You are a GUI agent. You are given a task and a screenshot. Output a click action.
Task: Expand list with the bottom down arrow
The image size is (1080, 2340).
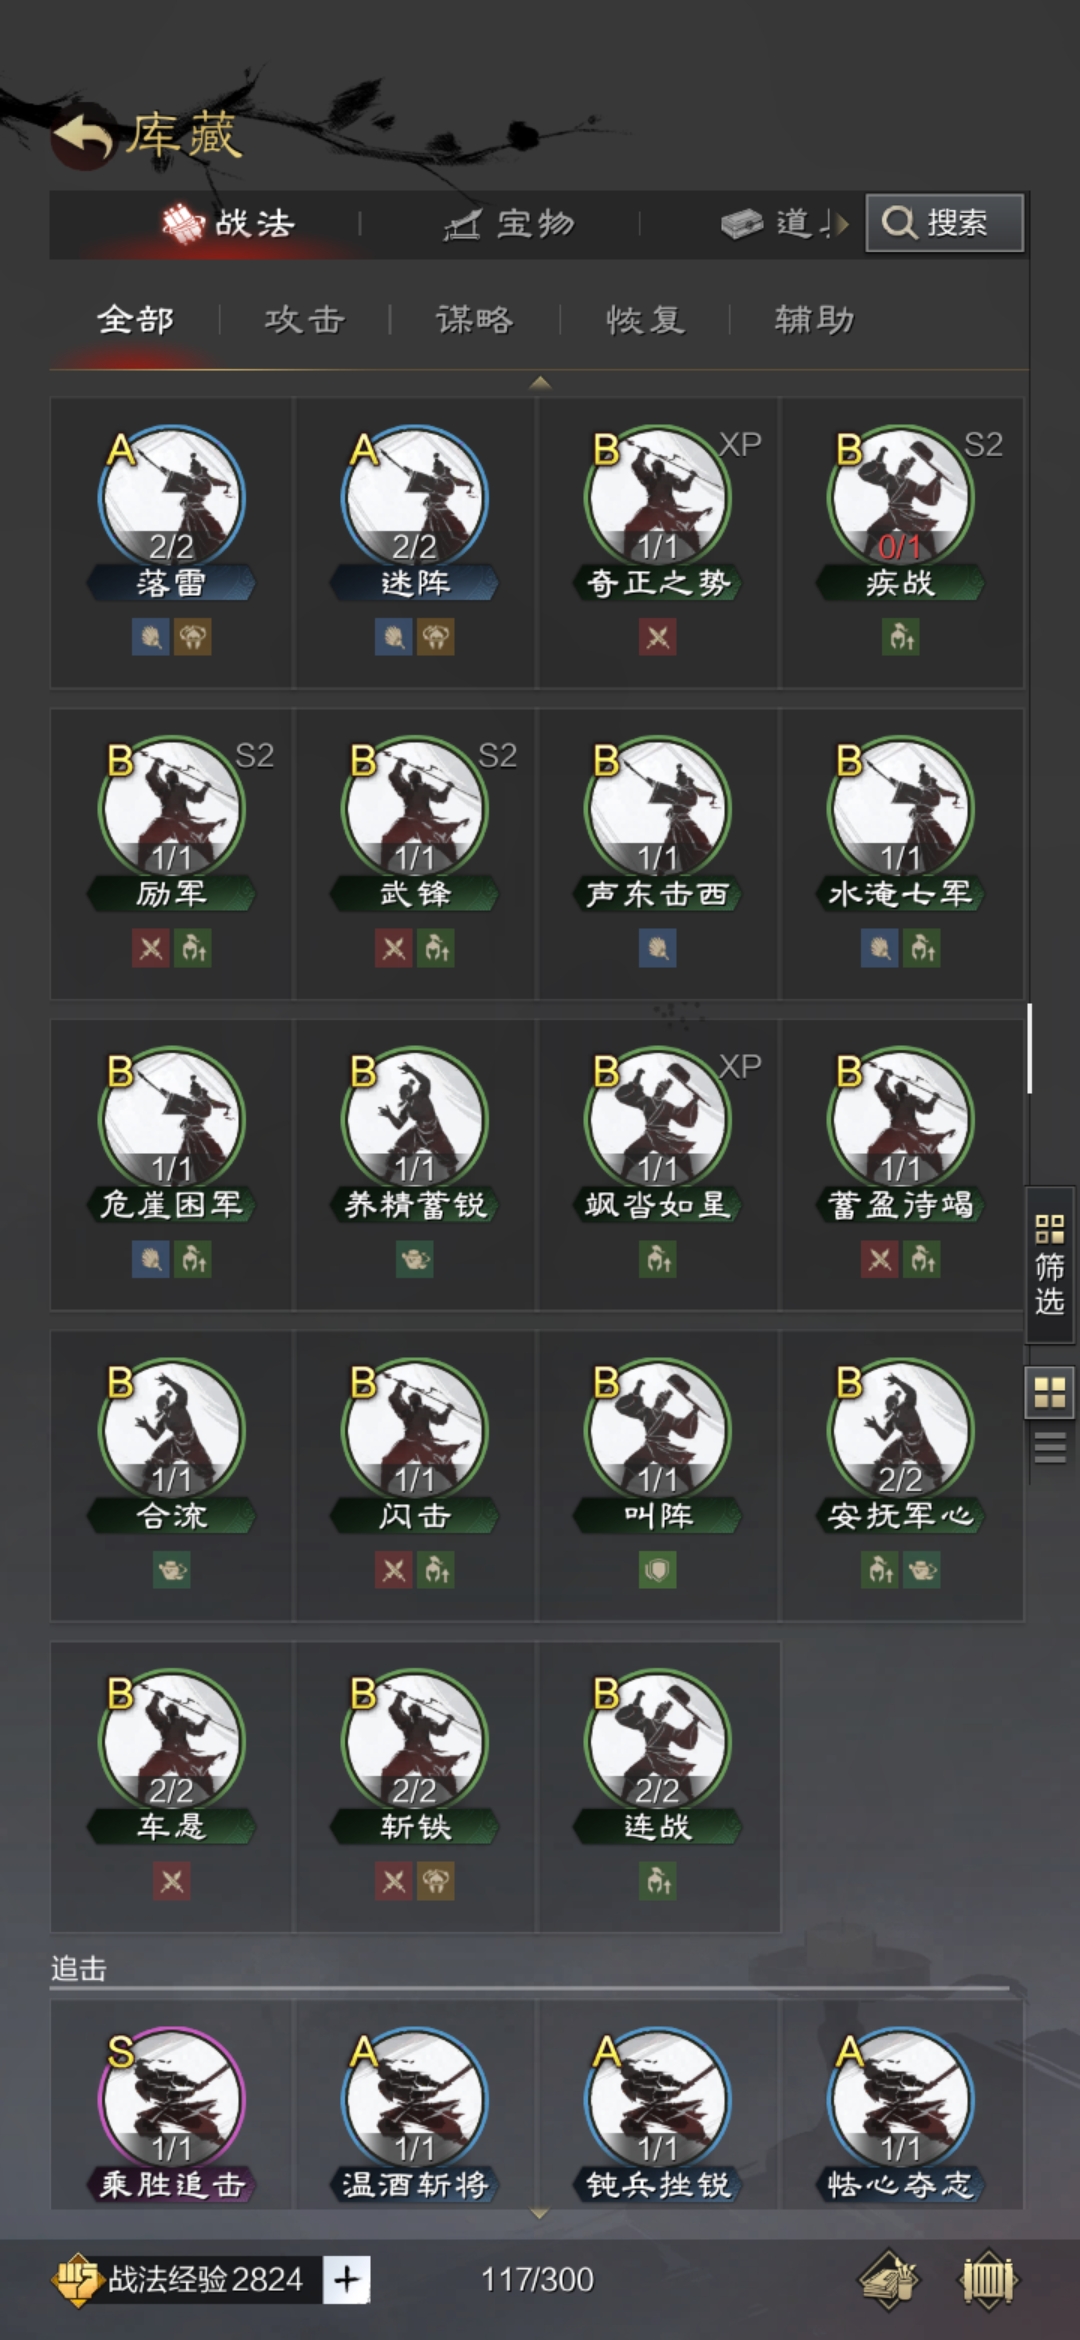coord(540,2214)
